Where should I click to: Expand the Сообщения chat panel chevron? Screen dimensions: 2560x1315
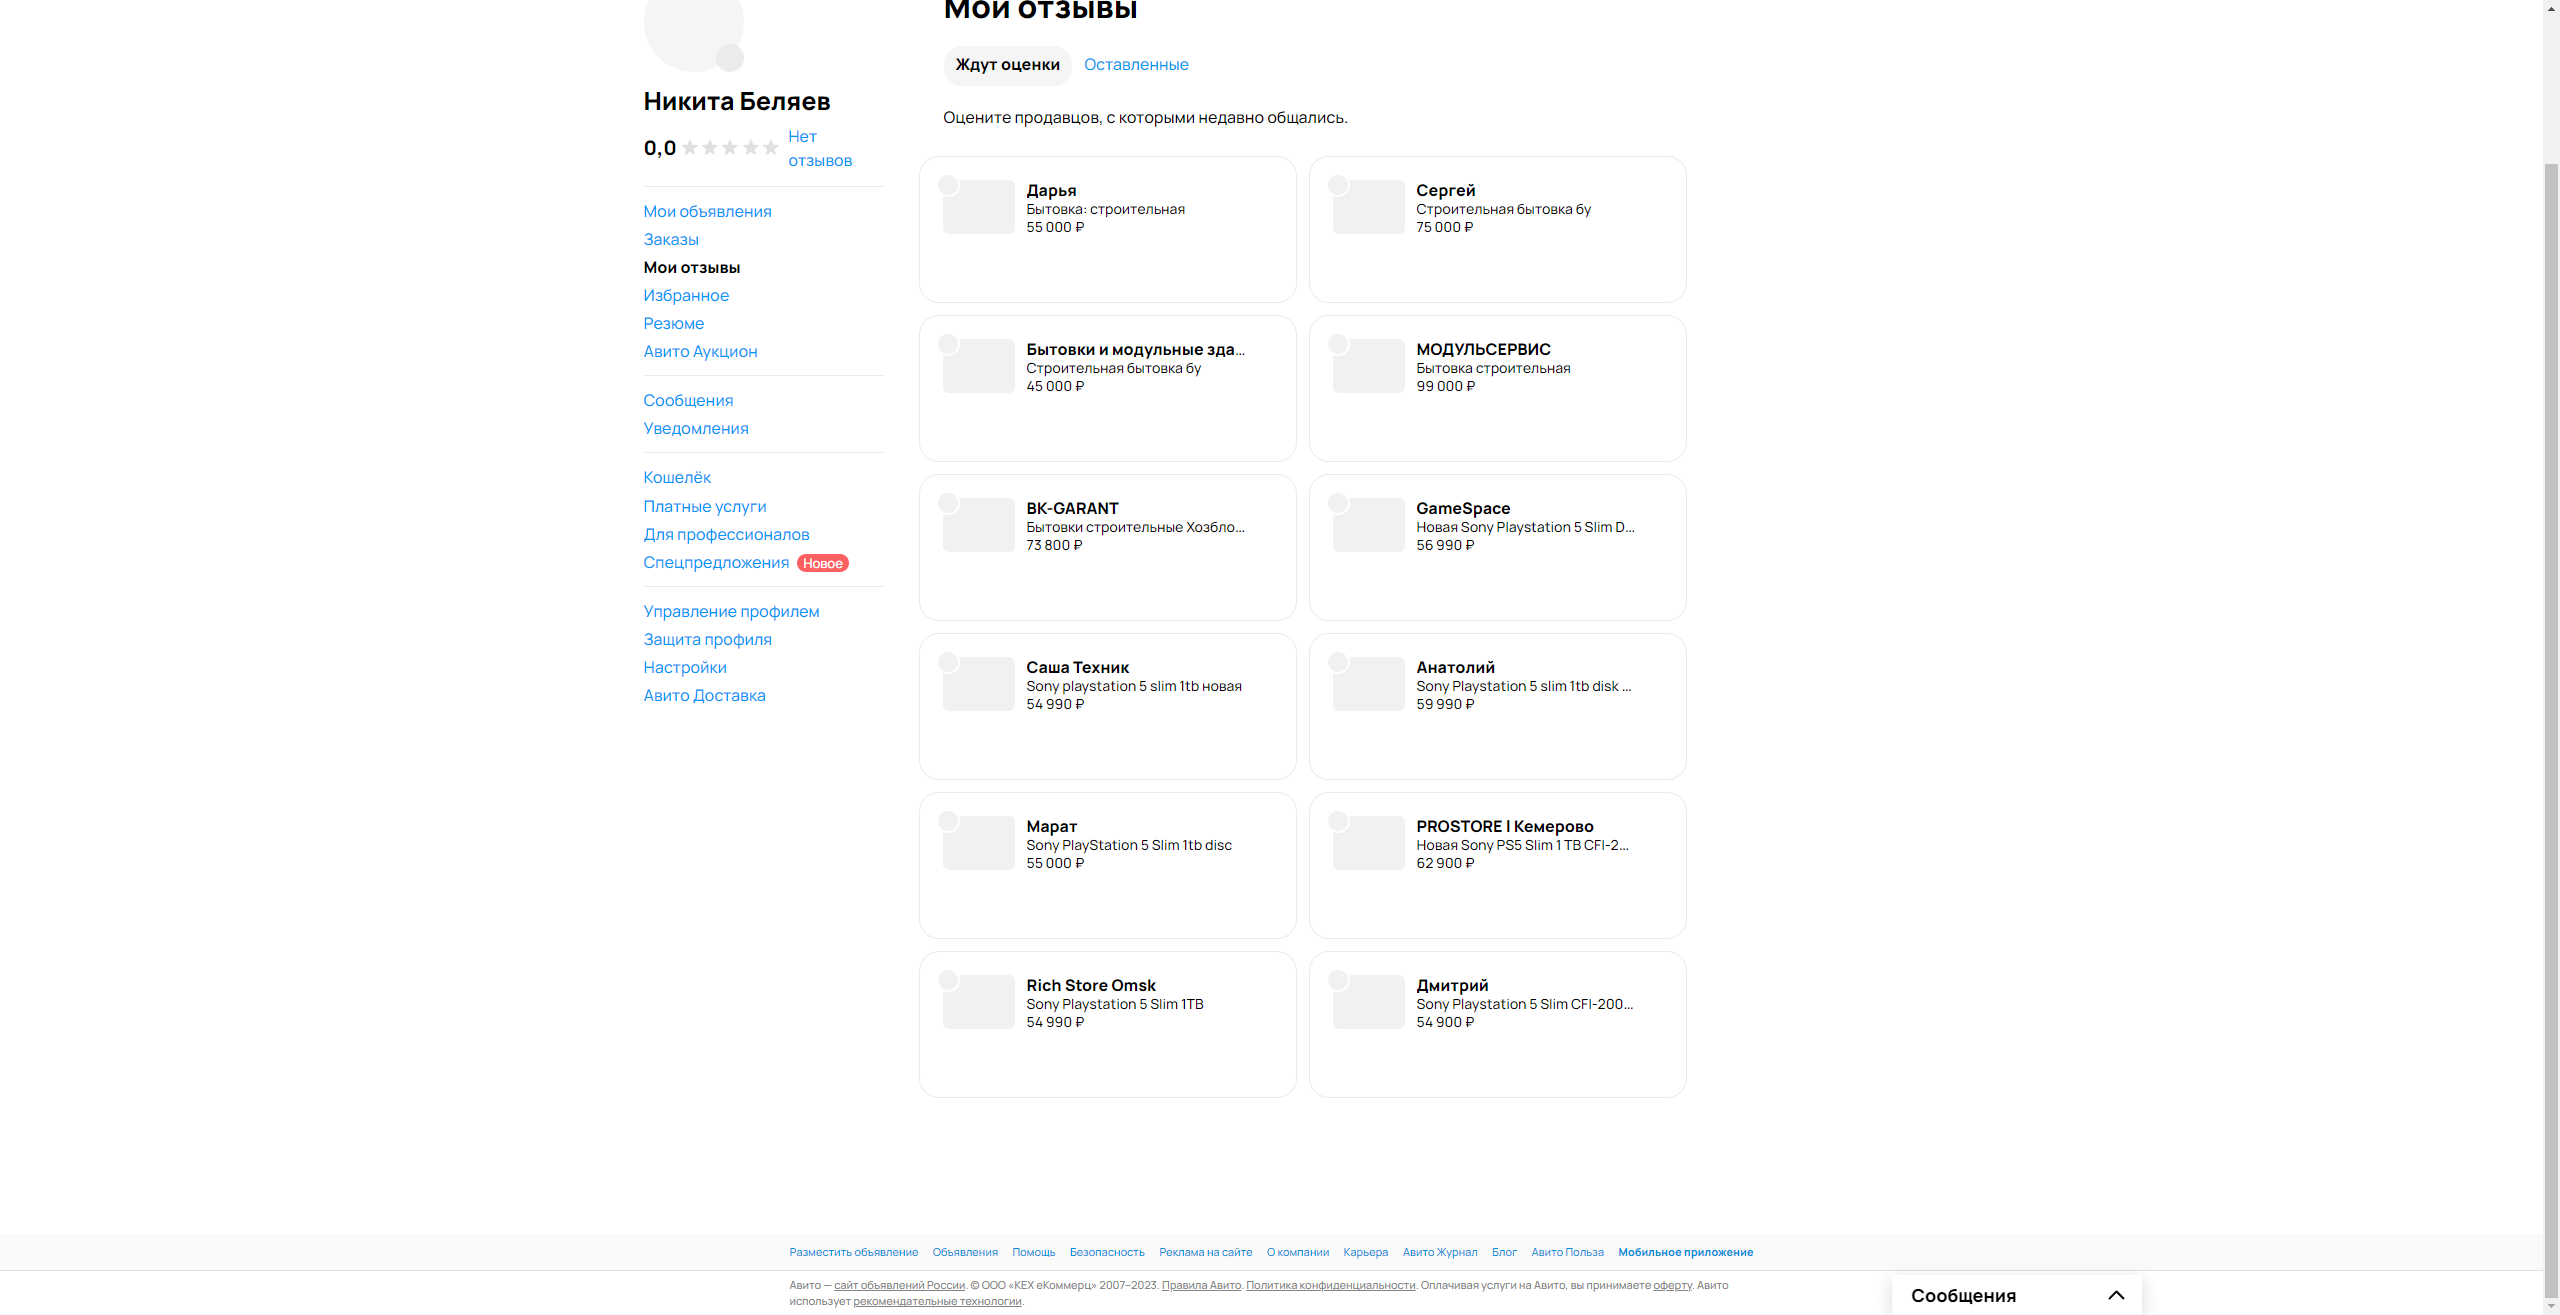tap(2115, 1295)
